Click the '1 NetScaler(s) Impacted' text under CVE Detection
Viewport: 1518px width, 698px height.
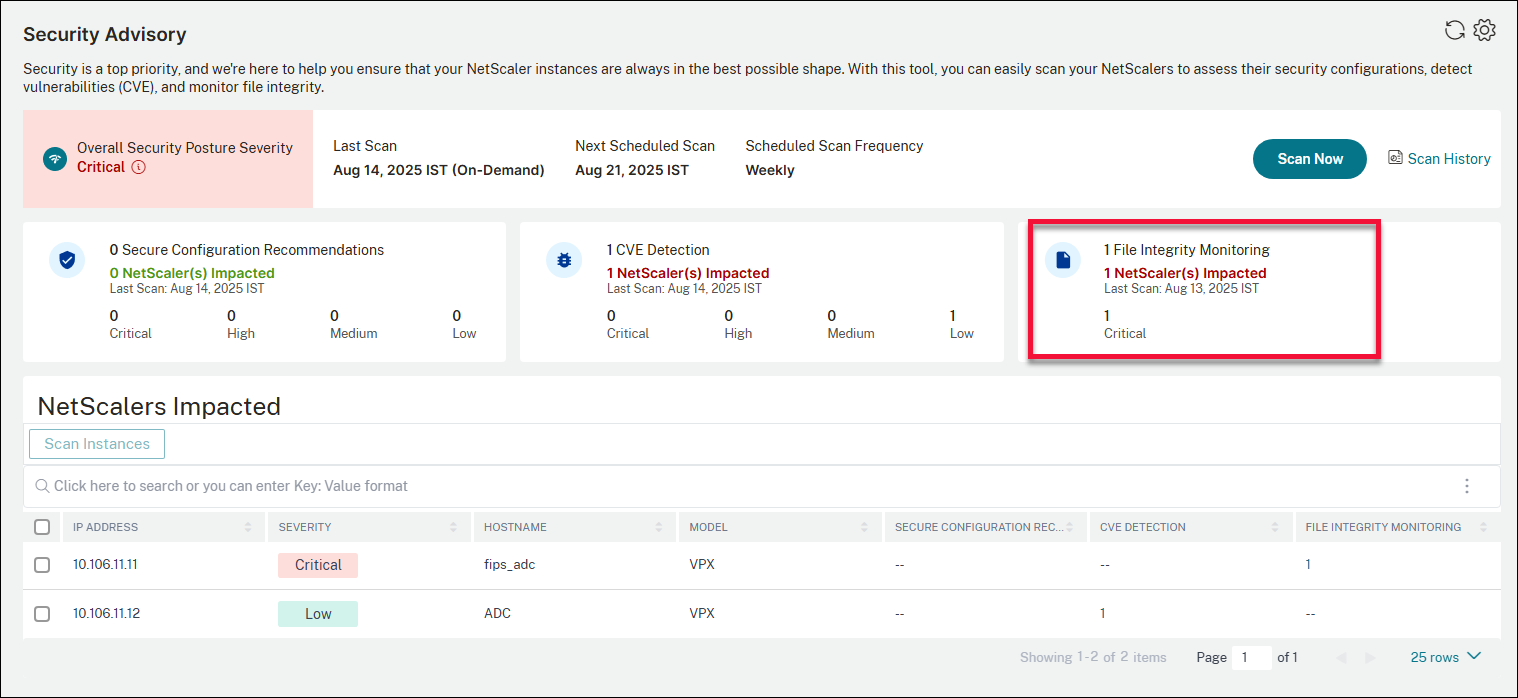688,273
